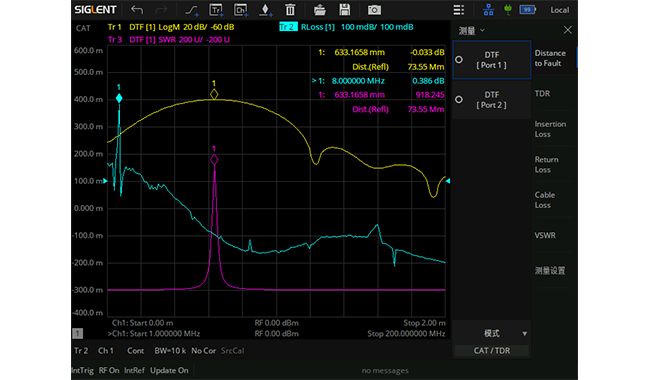Select the Insertion Loss measurement
The height and width of the screenshot is (380, 650).
(x=550, y=129)
